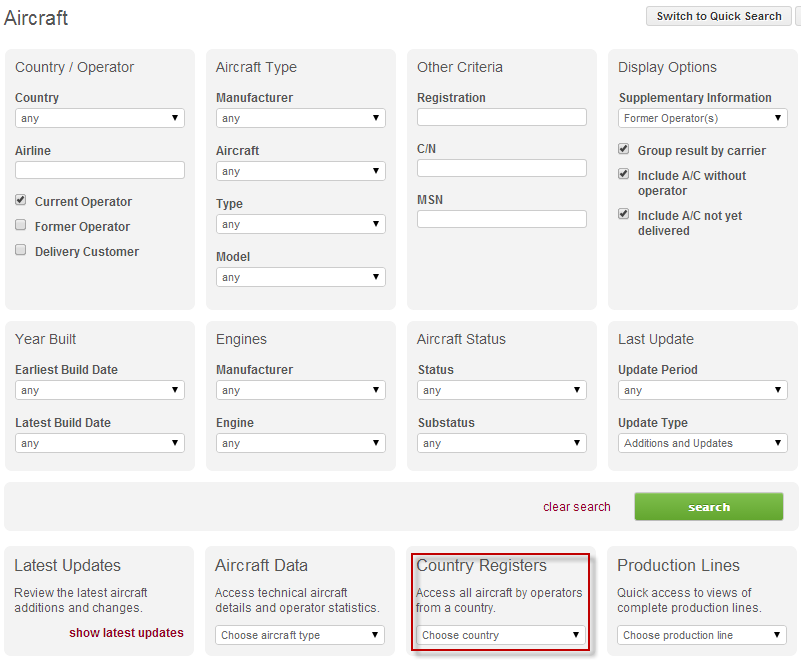Open the Engines Manufacturer dropdown

tap(301, 390)
